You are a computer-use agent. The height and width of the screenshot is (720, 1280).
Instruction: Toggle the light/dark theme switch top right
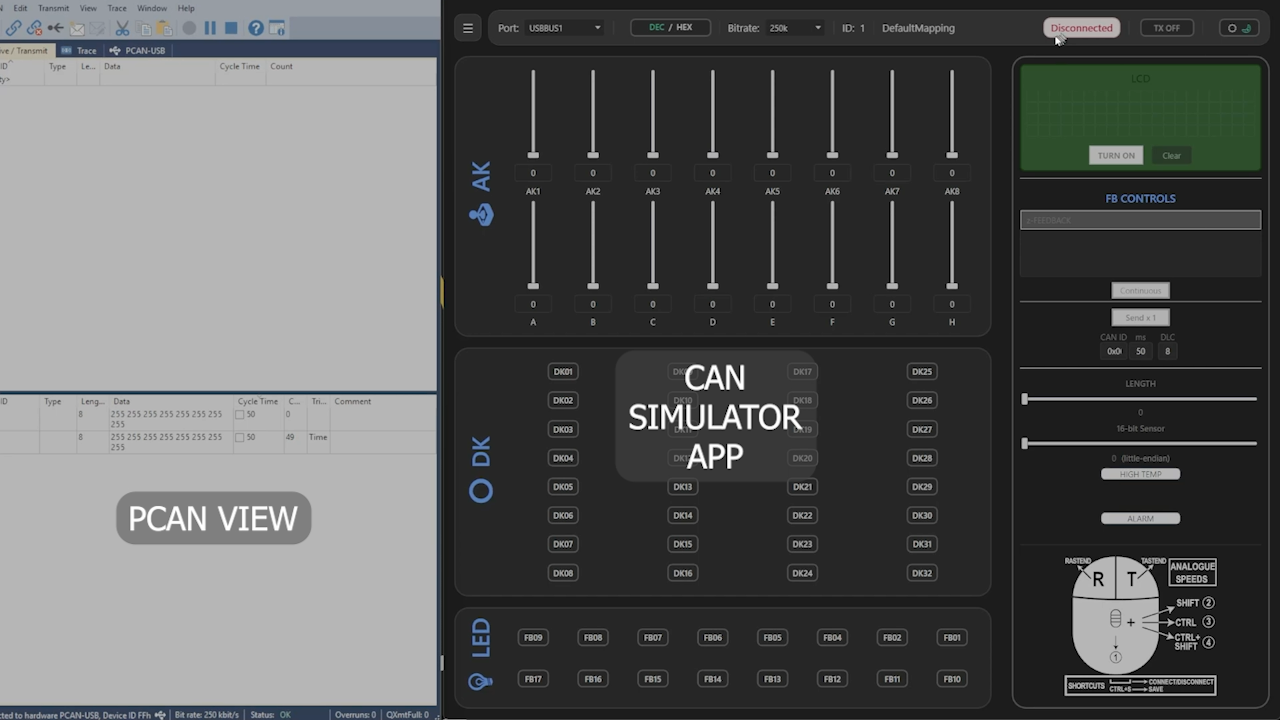click(x=1240, y=28)
